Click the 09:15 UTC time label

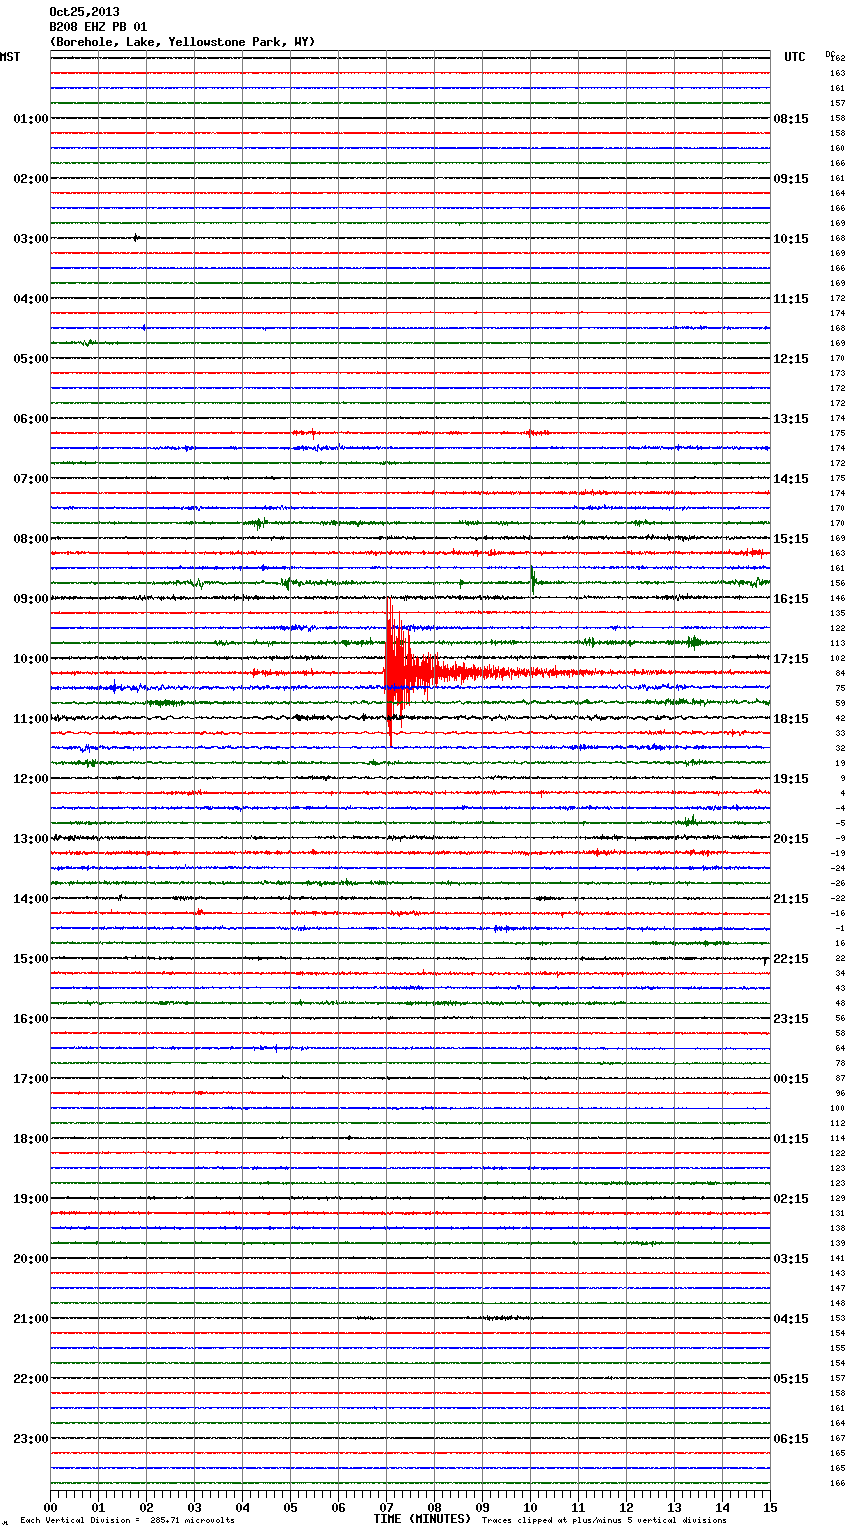pos(791,179)
